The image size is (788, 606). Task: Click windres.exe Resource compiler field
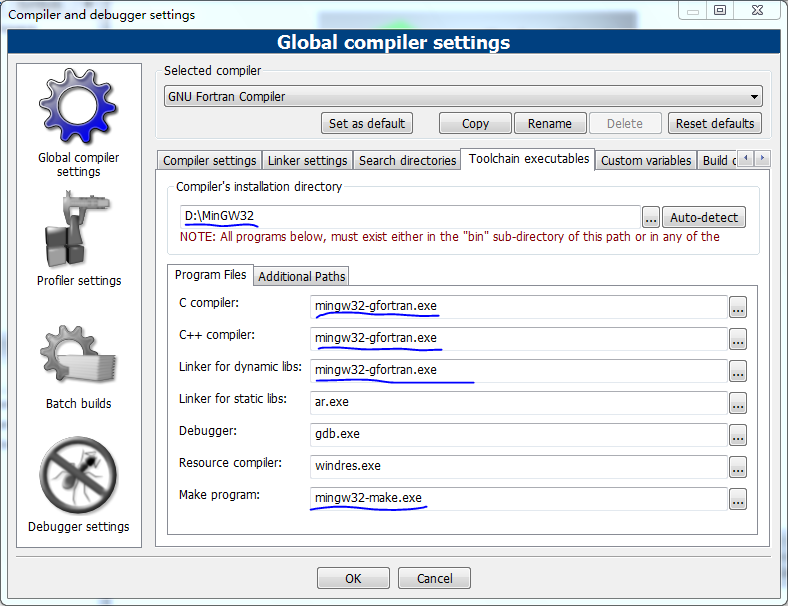(519, 467)
